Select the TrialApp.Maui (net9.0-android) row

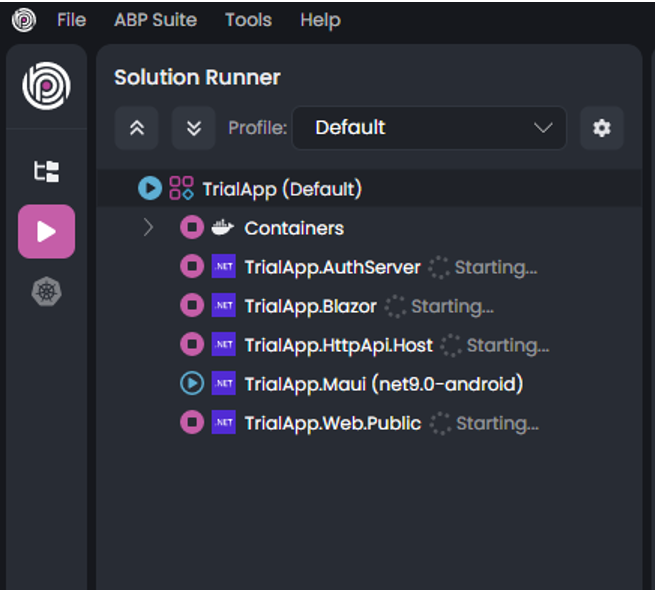pos(384,384)
